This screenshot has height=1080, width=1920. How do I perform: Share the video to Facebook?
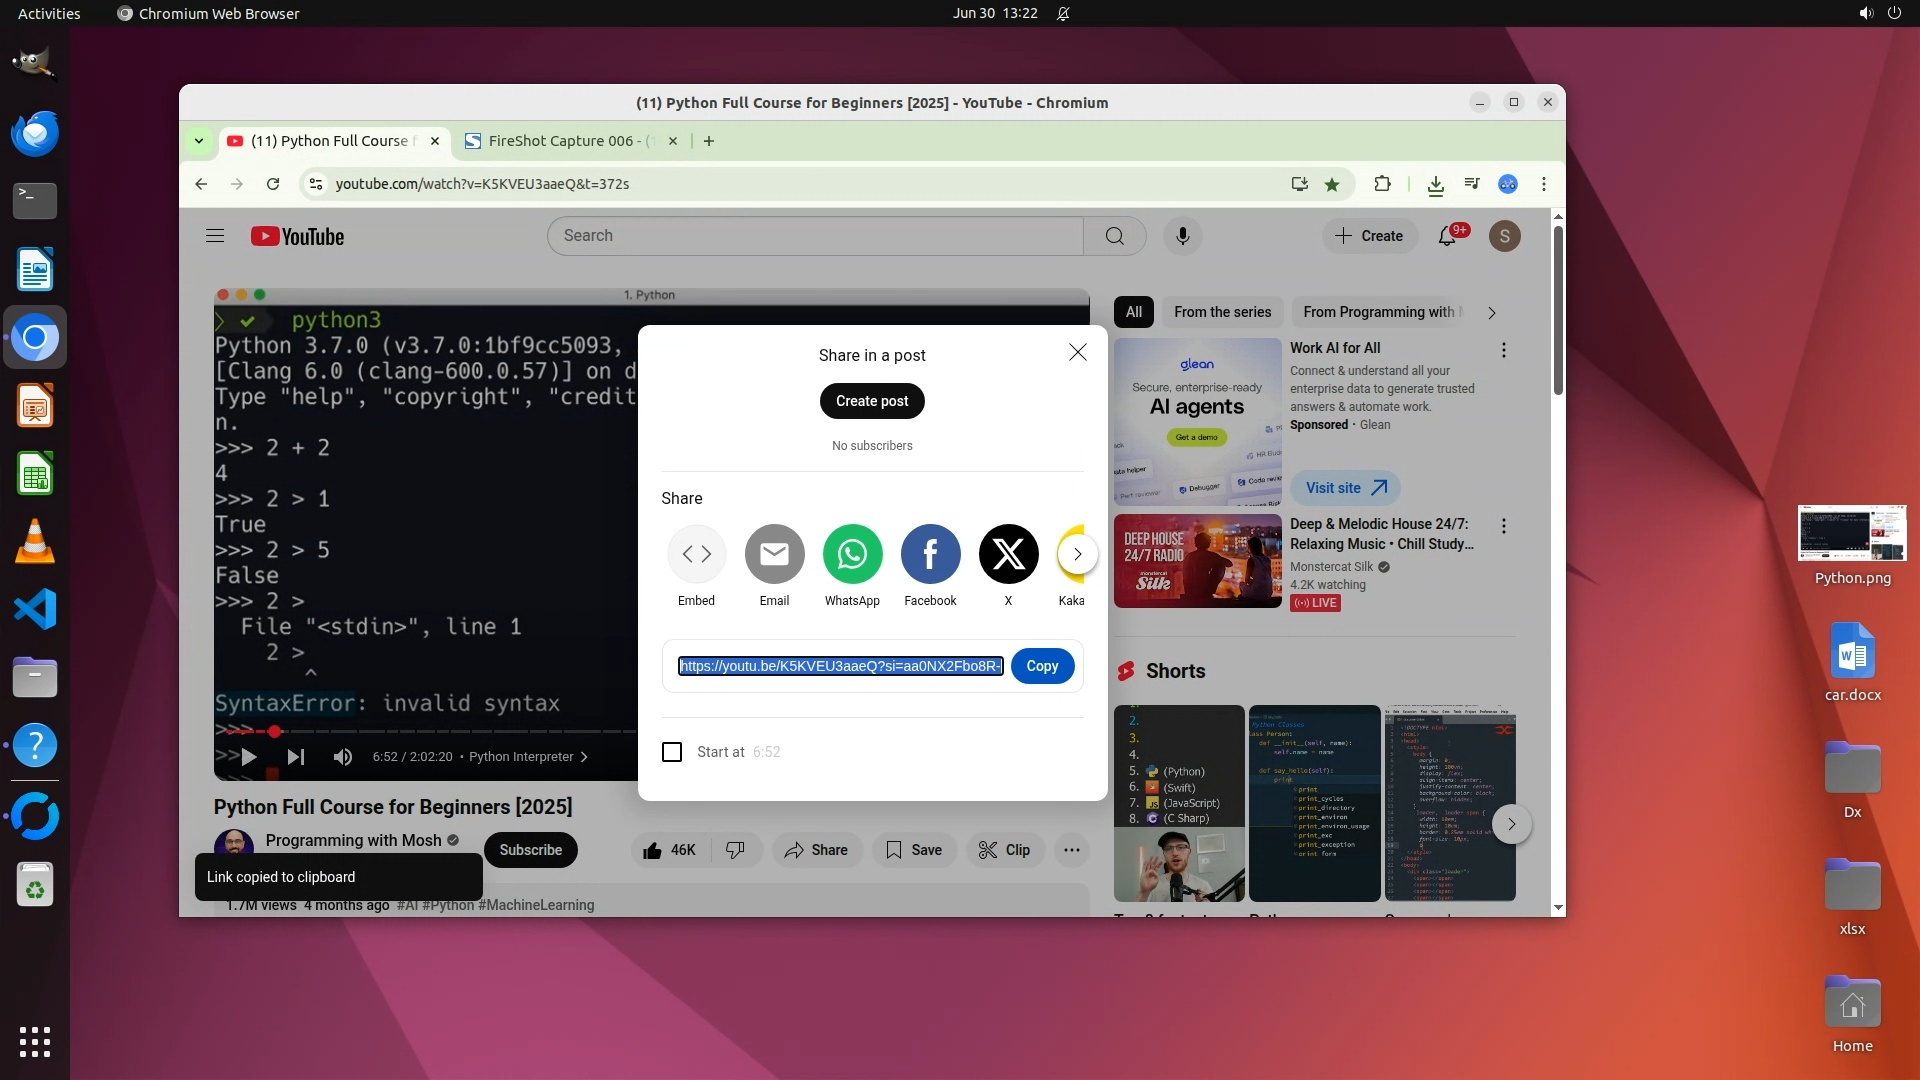[x=930, y=554]
